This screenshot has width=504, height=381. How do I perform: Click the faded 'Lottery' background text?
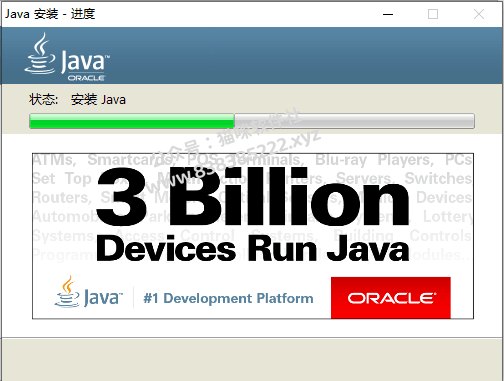[448, 217]
